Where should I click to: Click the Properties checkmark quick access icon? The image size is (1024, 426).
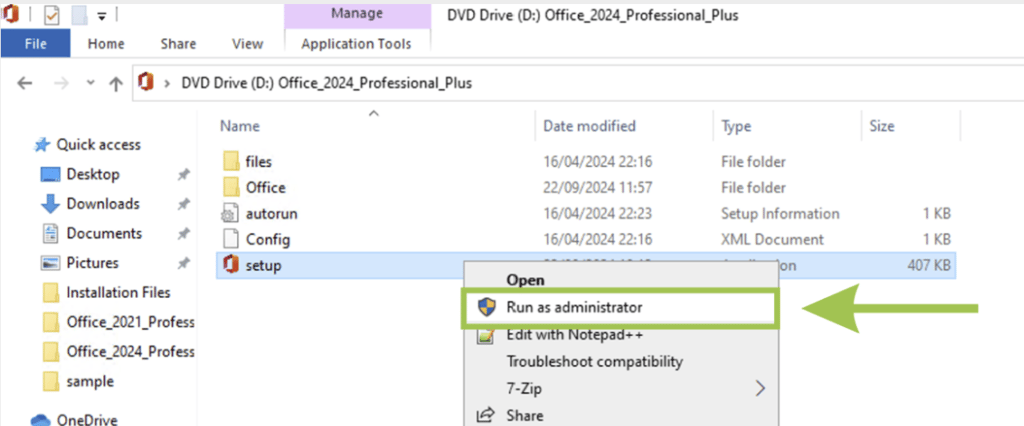tap(52, 14)
